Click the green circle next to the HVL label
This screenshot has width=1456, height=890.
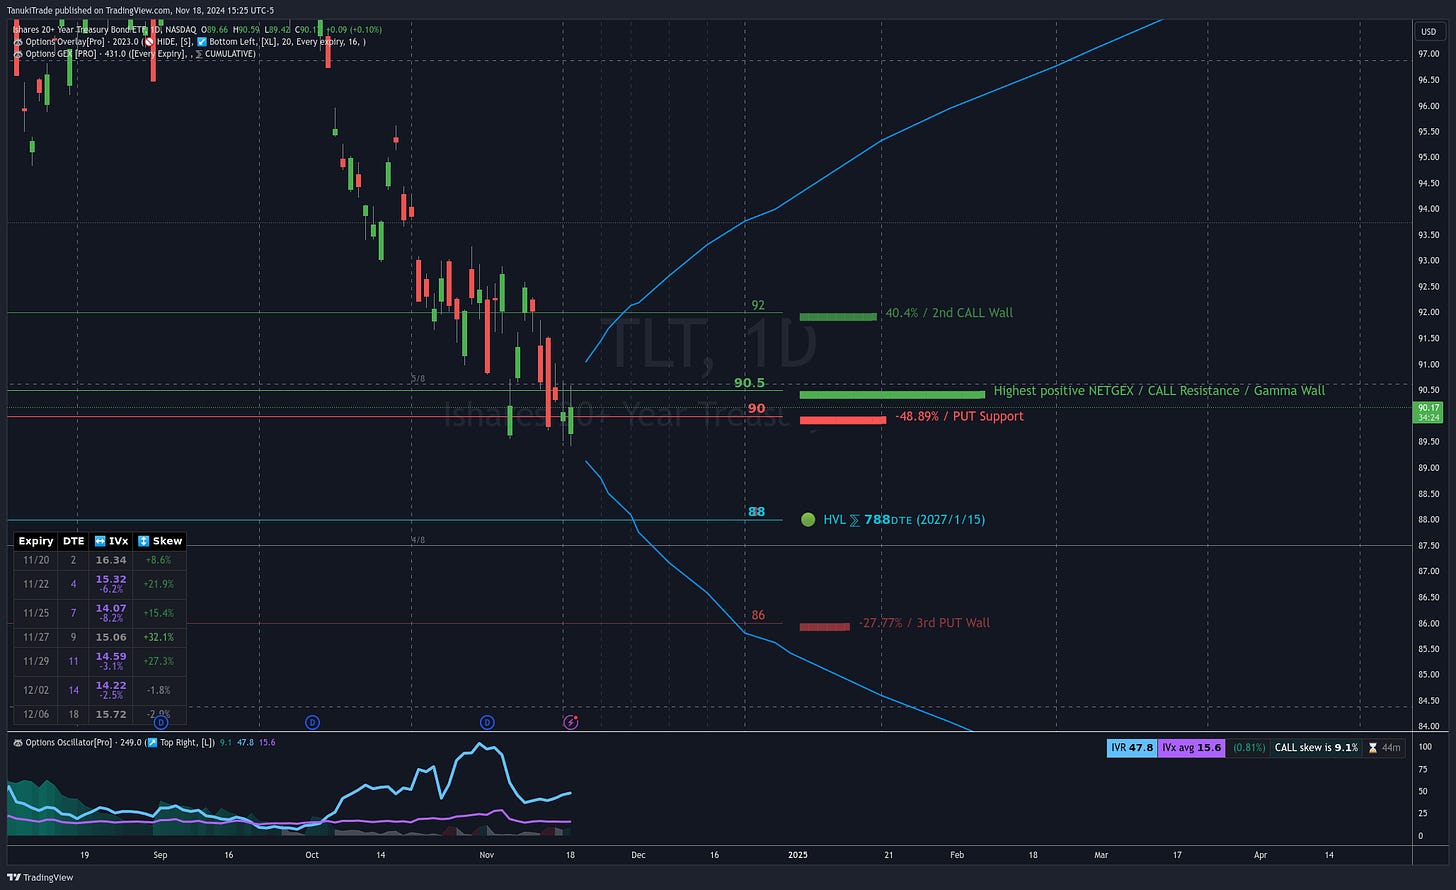[808, 520]
